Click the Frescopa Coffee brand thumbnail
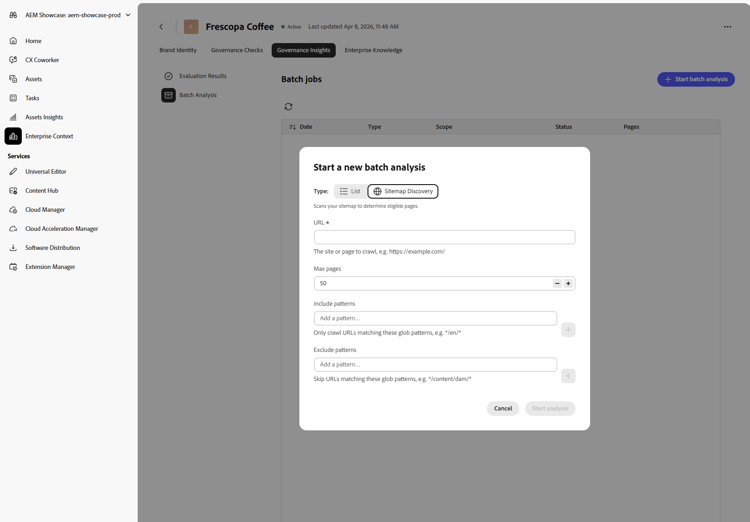Screen dimensions: 750x522 (191, 27)
